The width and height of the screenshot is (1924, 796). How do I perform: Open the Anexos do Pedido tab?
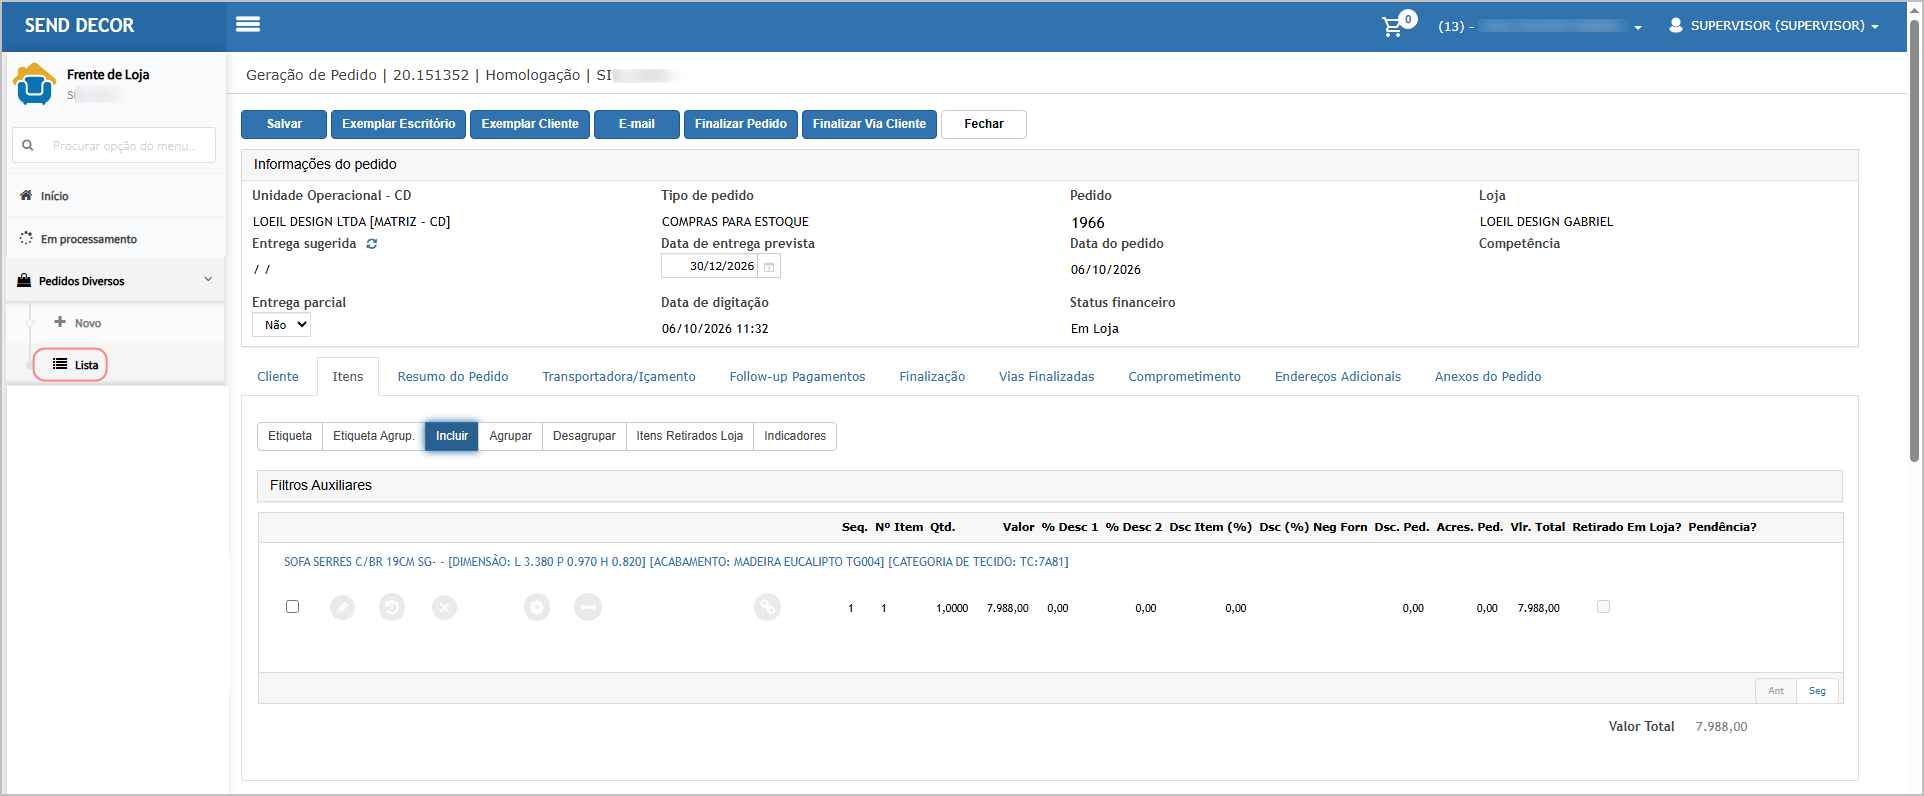[1488, 377]
